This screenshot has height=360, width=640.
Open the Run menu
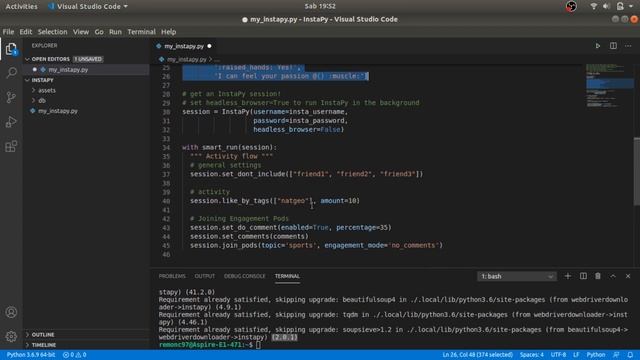[115, 32]
